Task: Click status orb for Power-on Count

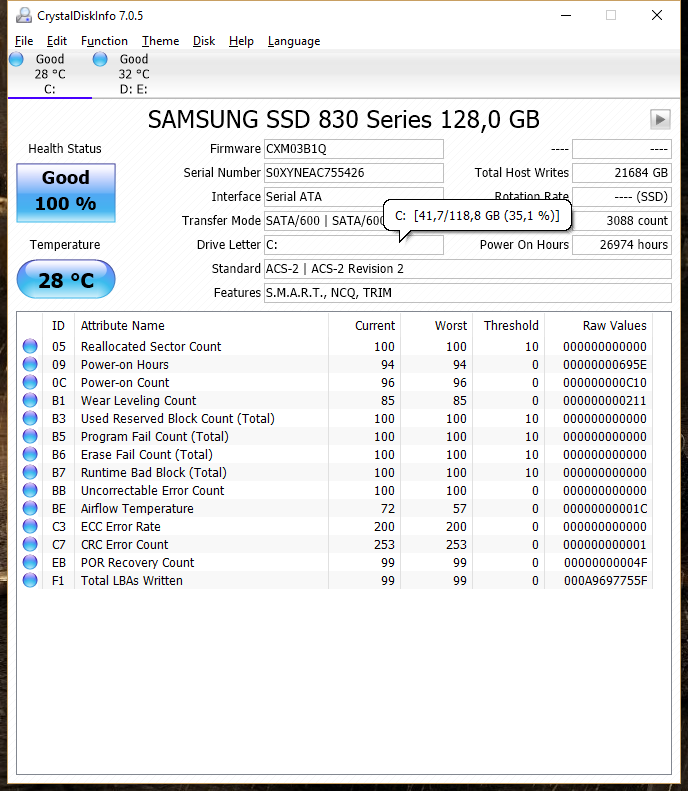Action: pos(30,382)
